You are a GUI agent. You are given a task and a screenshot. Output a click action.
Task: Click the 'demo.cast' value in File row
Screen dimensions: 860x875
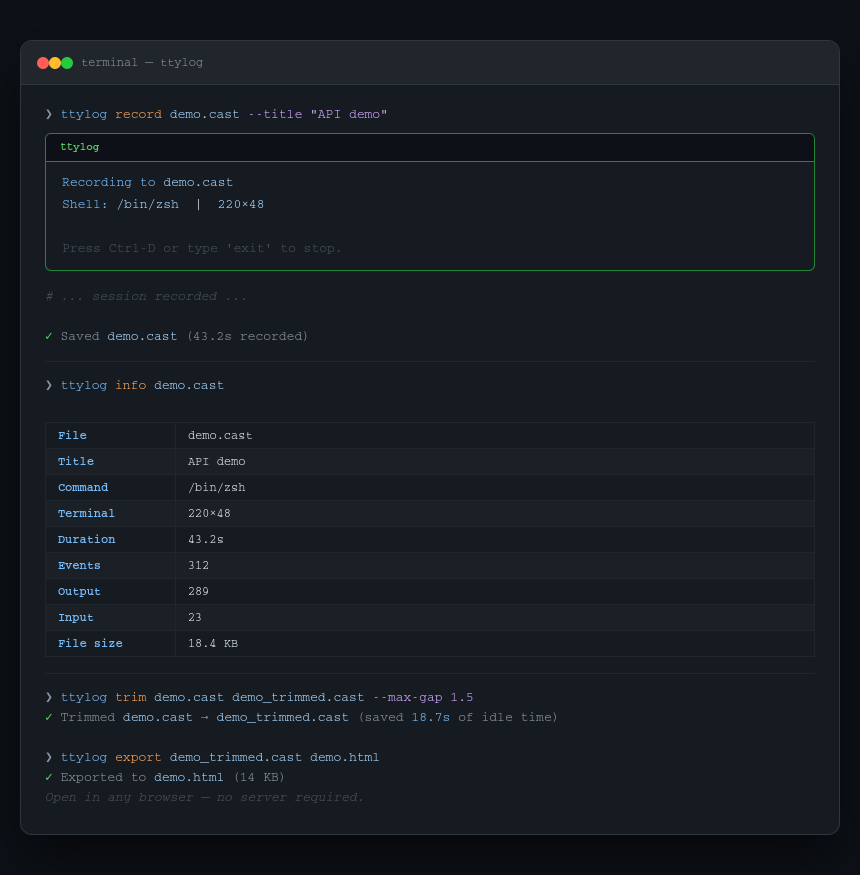[x=220, y=435]
